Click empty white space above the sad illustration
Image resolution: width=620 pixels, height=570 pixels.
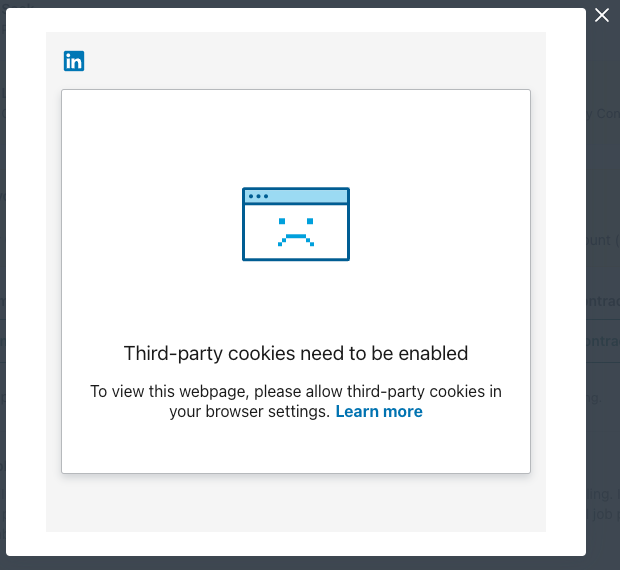[296, 138]
